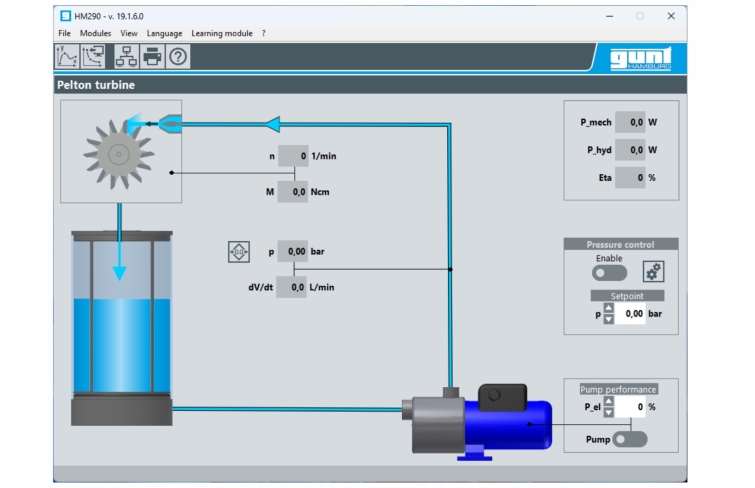Click the GUNT Hamburg logo
Screen dimensions: 755x488
click(641, 58)
